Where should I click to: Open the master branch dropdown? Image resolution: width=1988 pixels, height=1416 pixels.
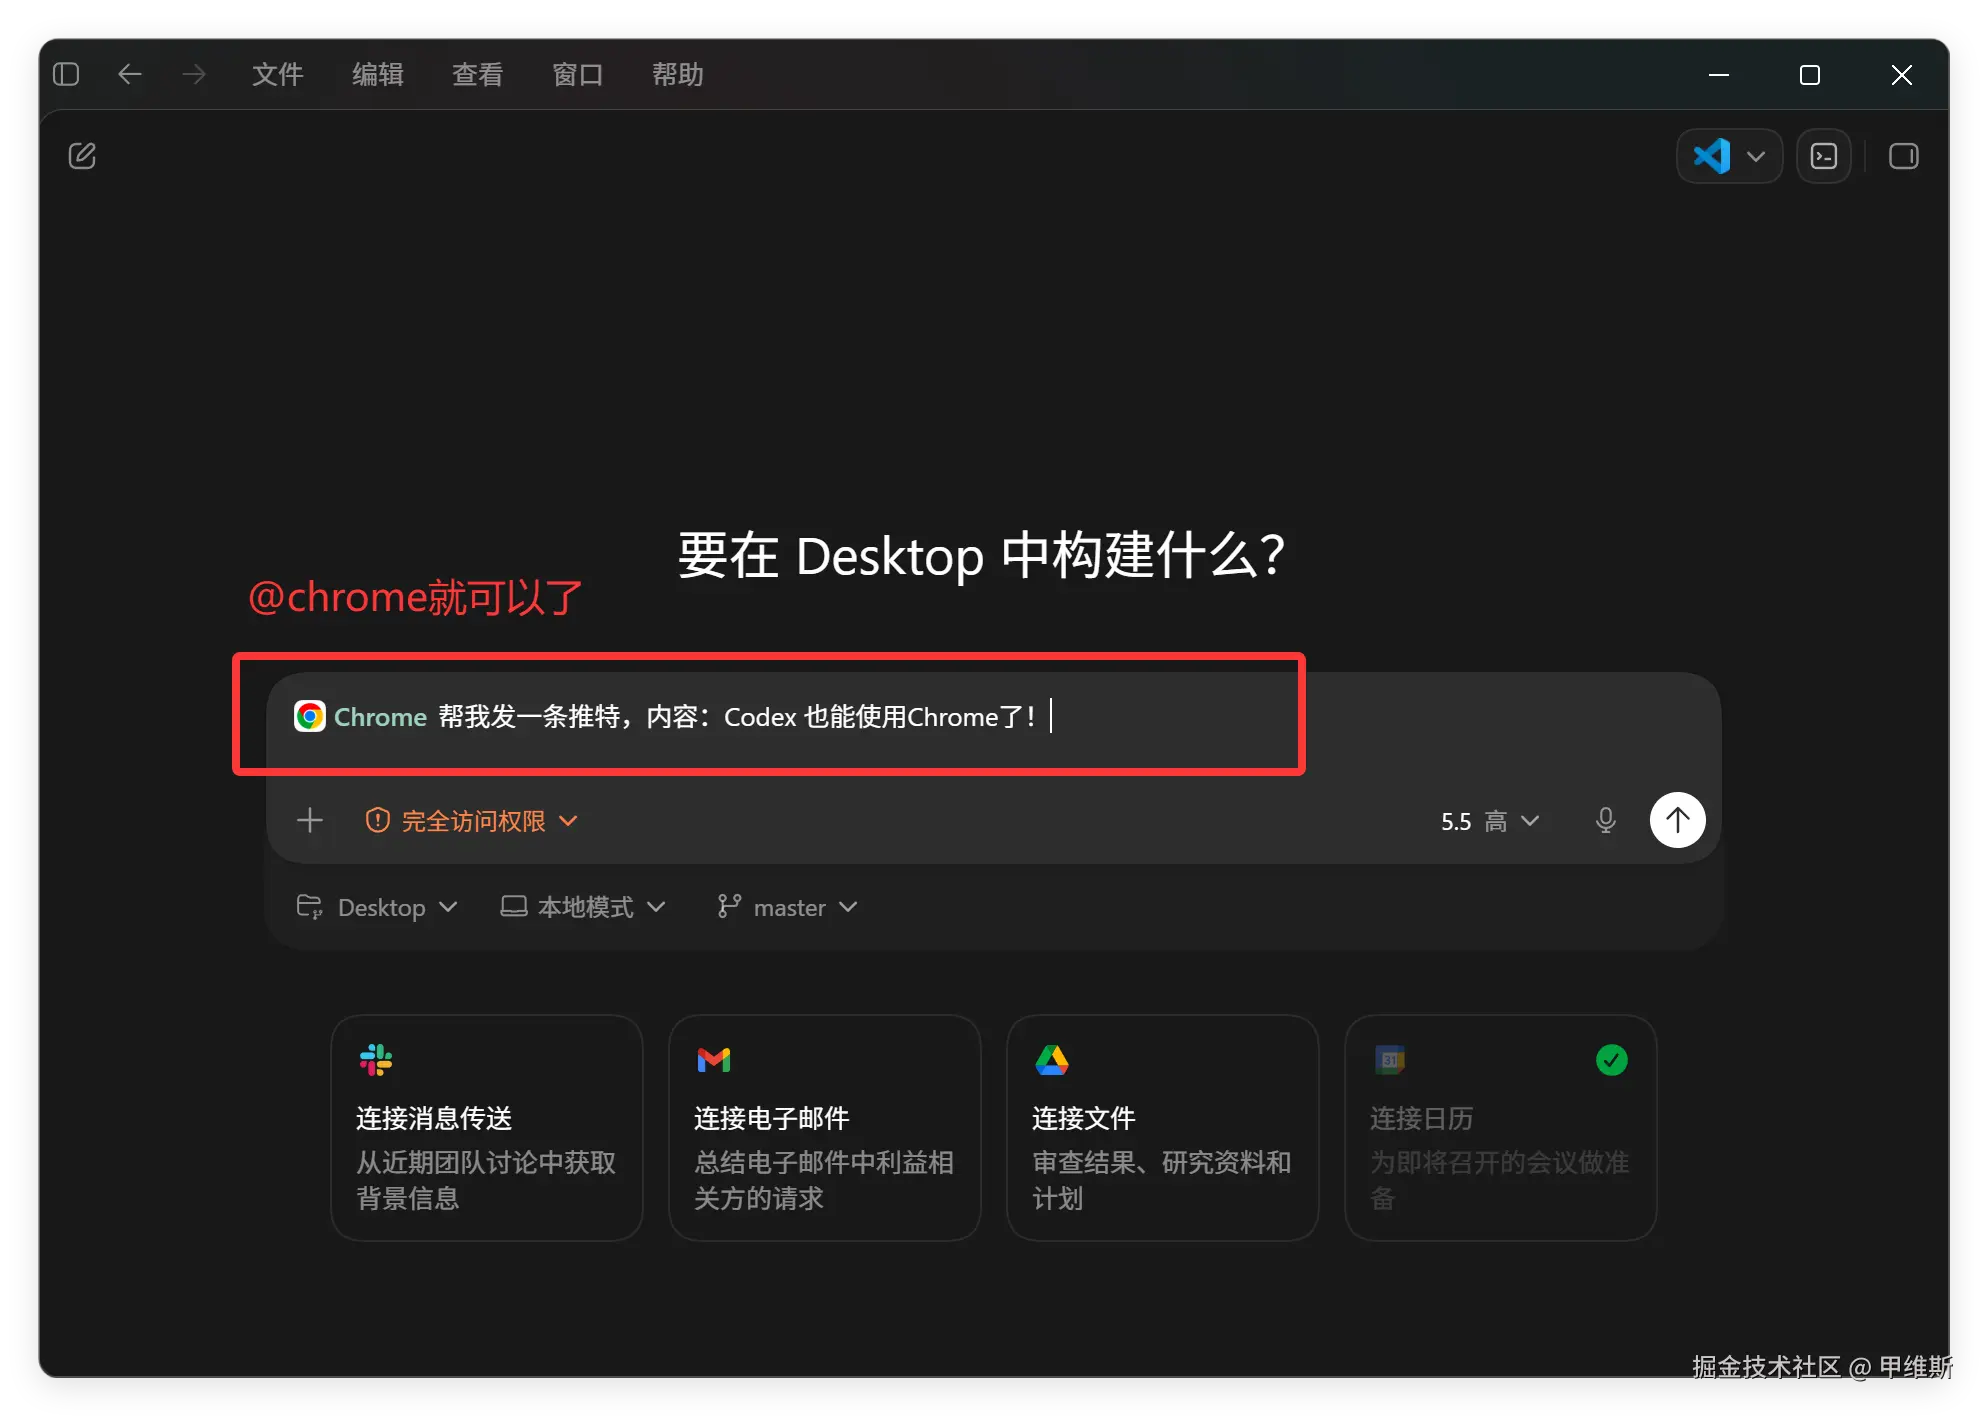coord(788,907)
